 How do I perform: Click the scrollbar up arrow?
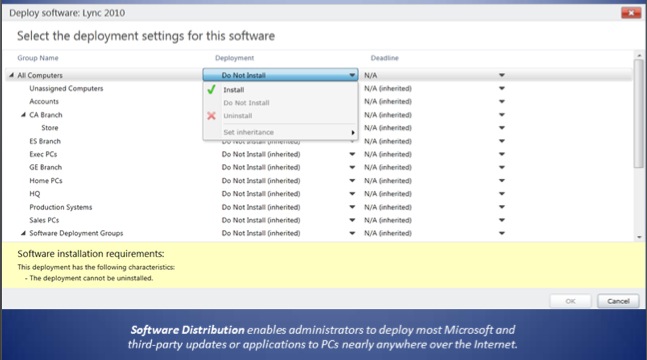(x=639, y=55)
